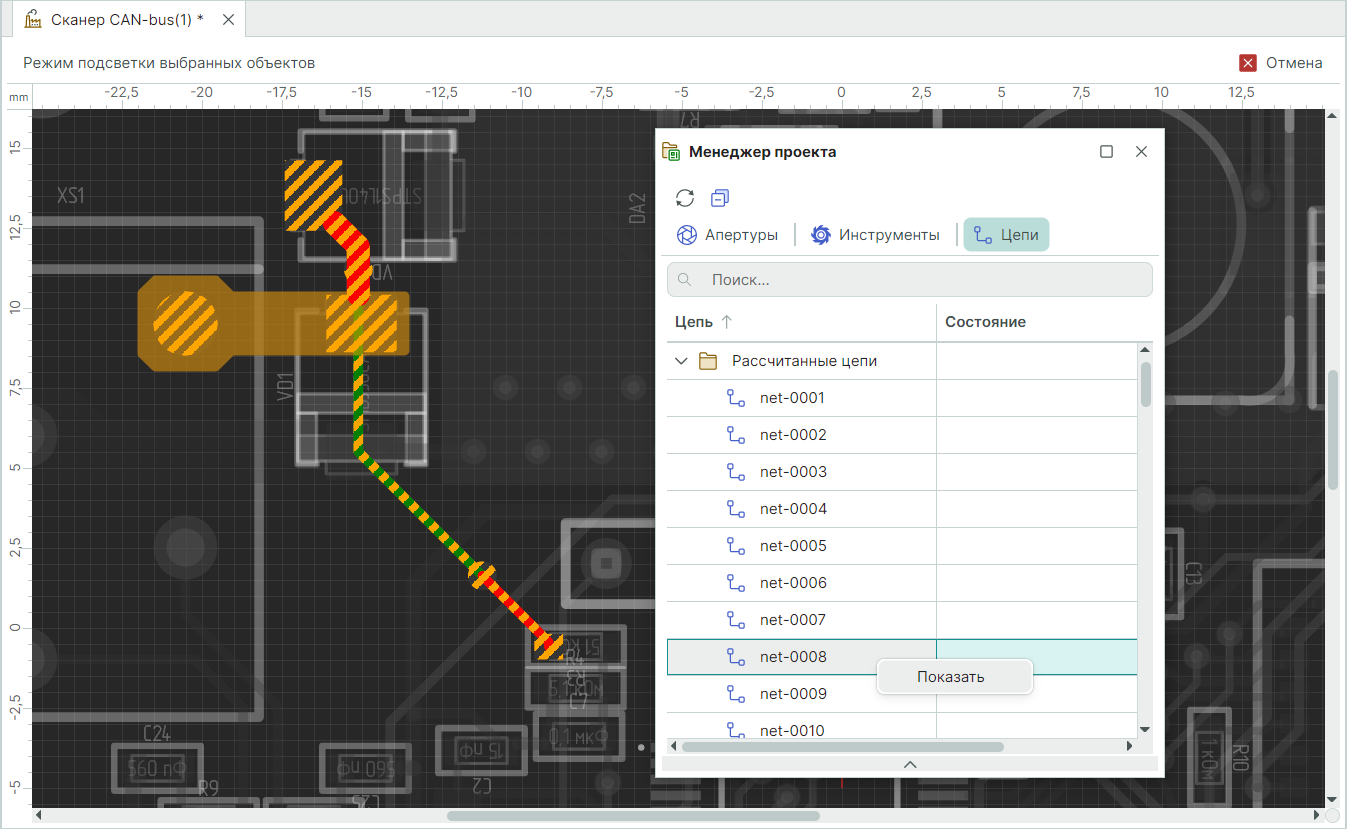Collapse the panel with the bottom chevron
The height and width of the screenshot is (829, 1347).
(910, 764)
